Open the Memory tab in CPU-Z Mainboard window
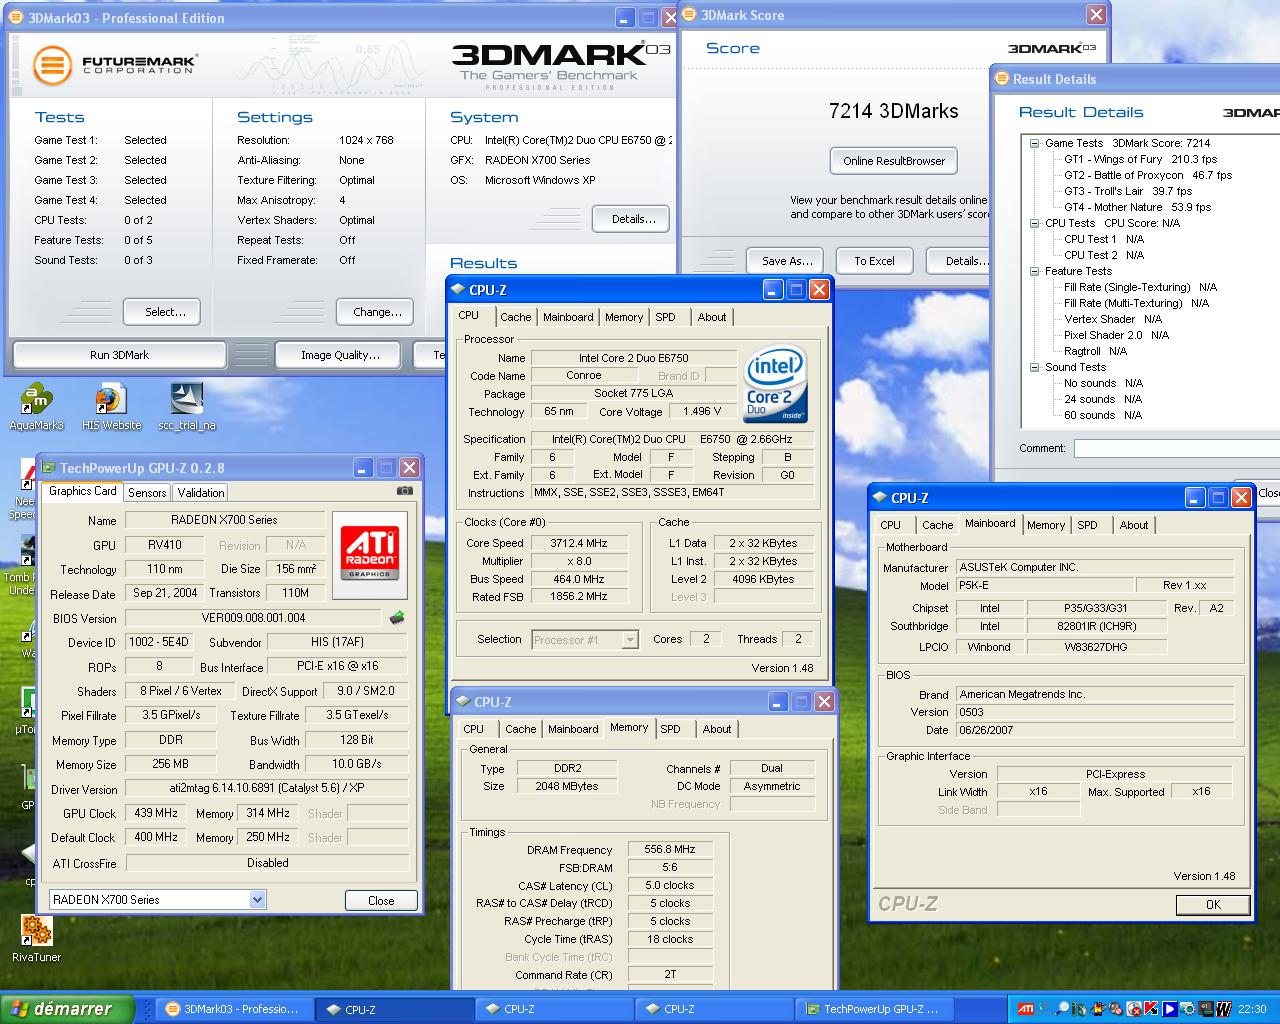Viewport: 1280px width, 1024px height. (1046, 525)
